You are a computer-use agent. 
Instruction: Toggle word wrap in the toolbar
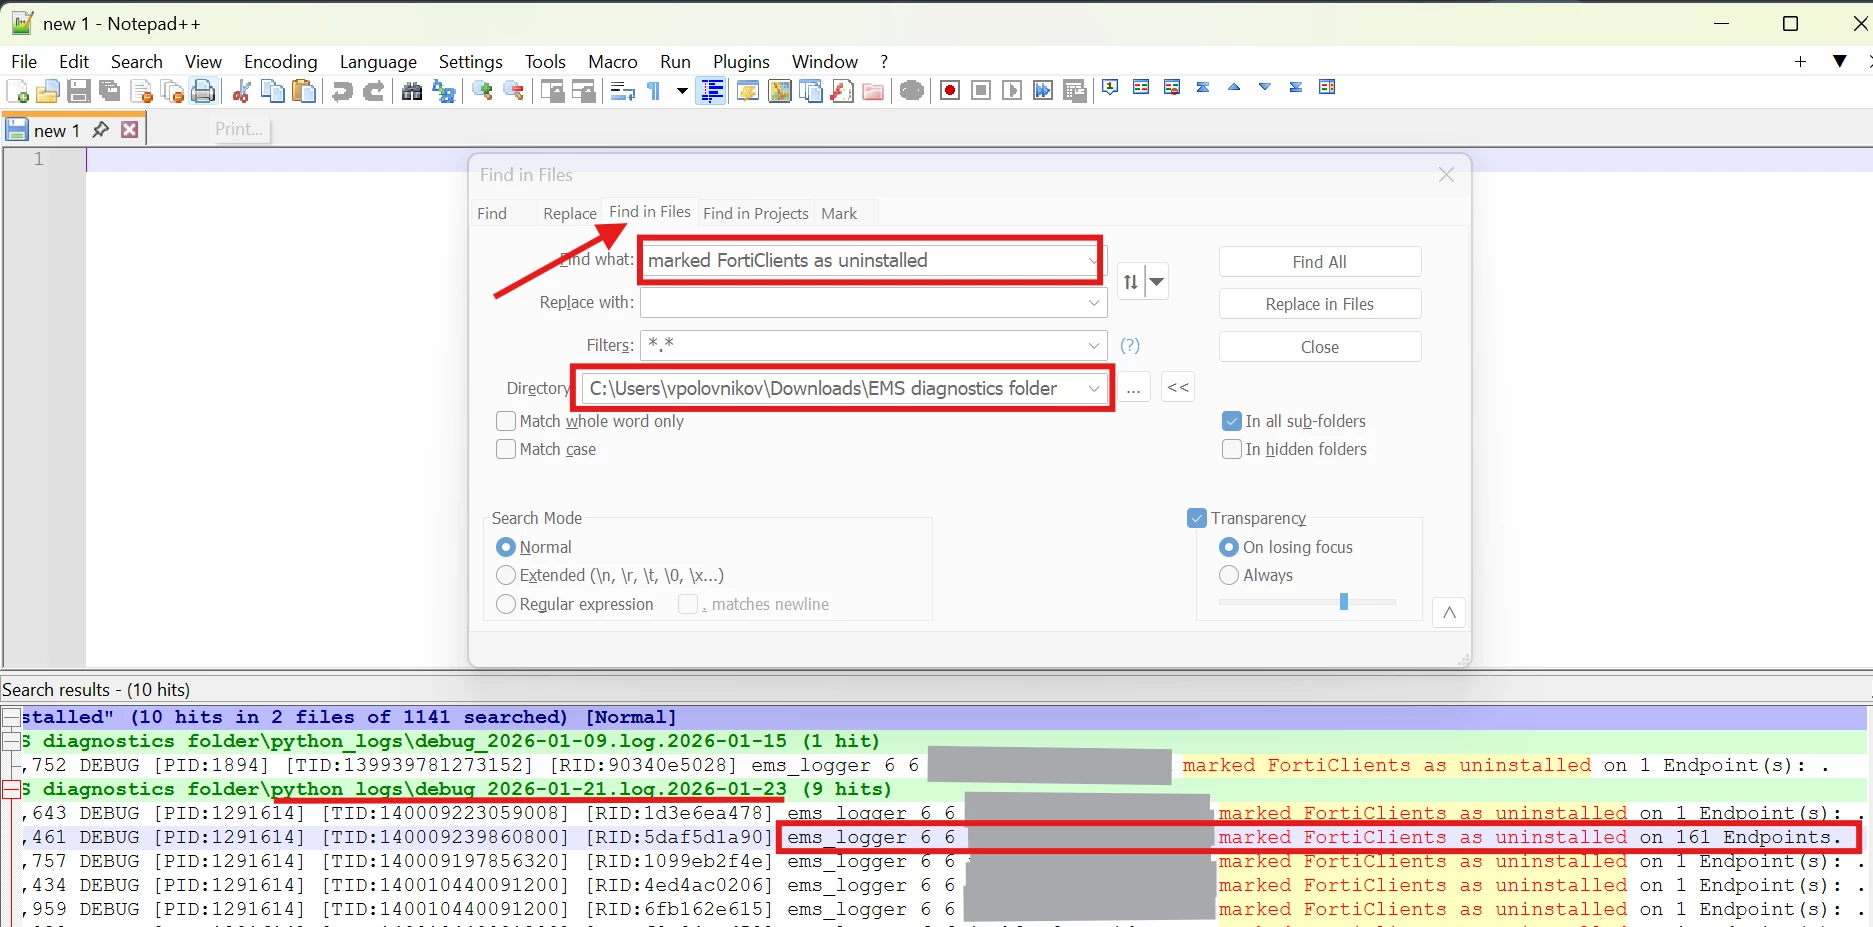[x=622, y=92]
